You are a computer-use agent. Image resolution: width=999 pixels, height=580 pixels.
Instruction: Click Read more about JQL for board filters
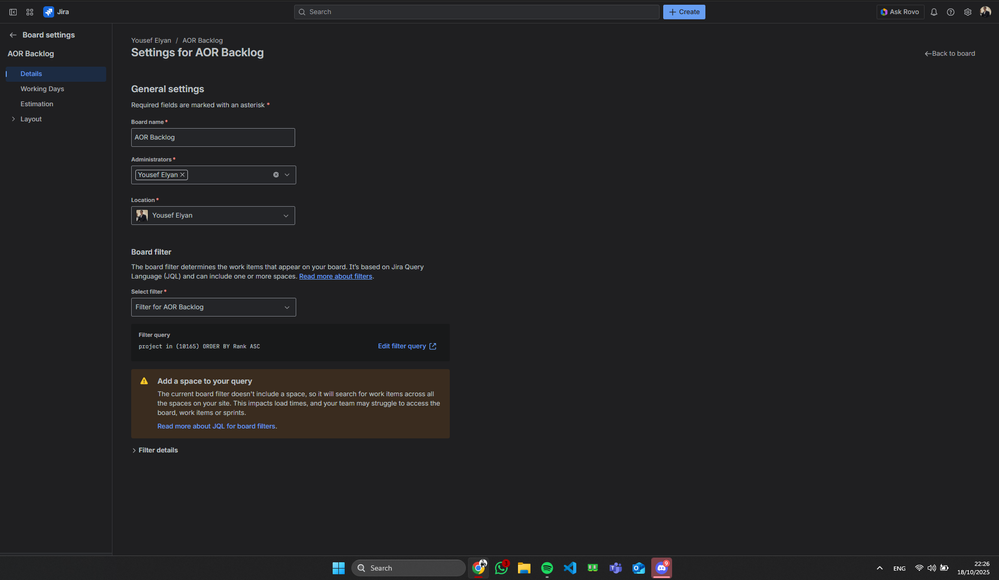point(215,425)
